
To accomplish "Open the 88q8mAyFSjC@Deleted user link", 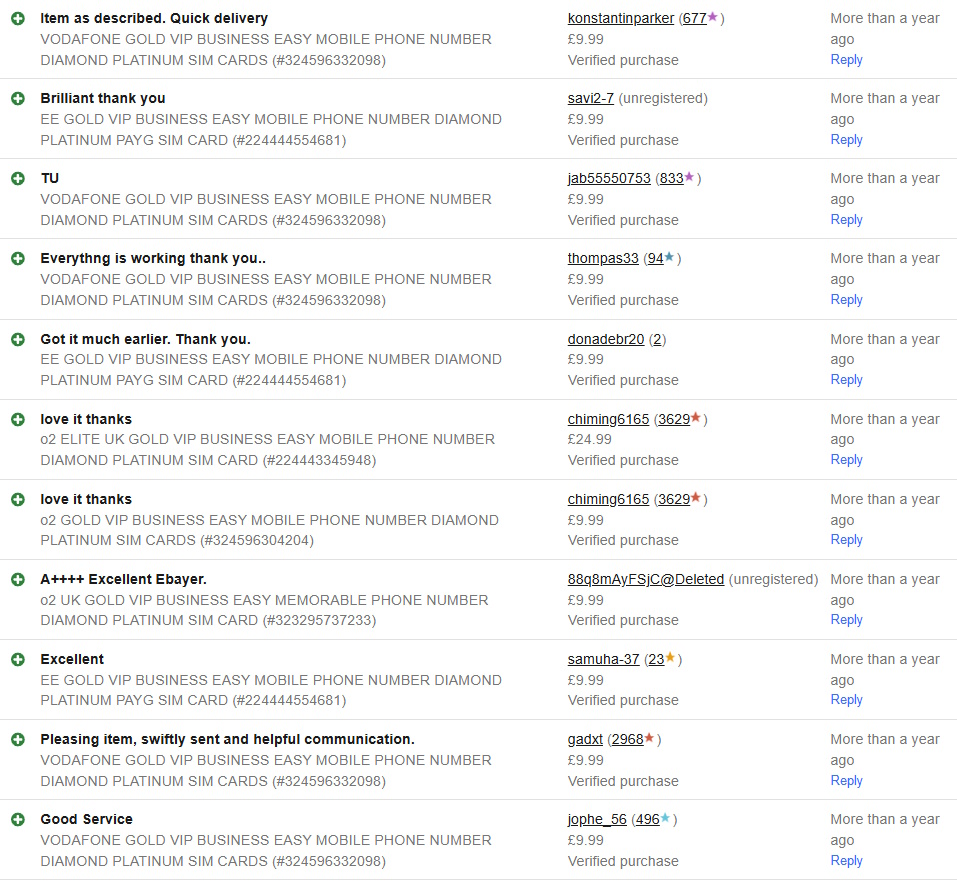I will [x=645, y=579].
